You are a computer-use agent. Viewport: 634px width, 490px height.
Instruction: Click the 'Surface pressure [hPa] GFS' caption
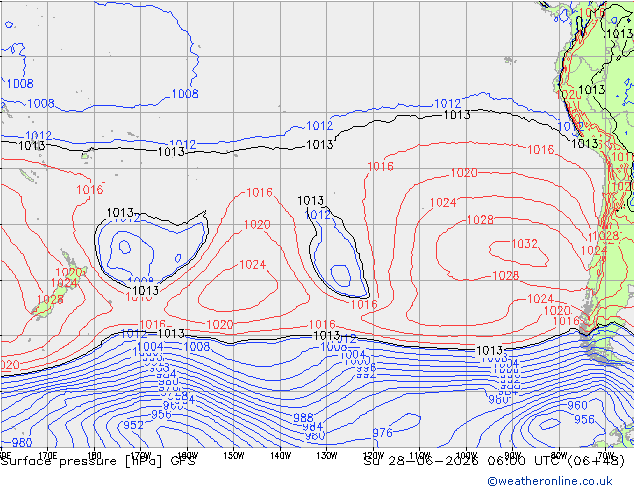click(x=98, y=461)
